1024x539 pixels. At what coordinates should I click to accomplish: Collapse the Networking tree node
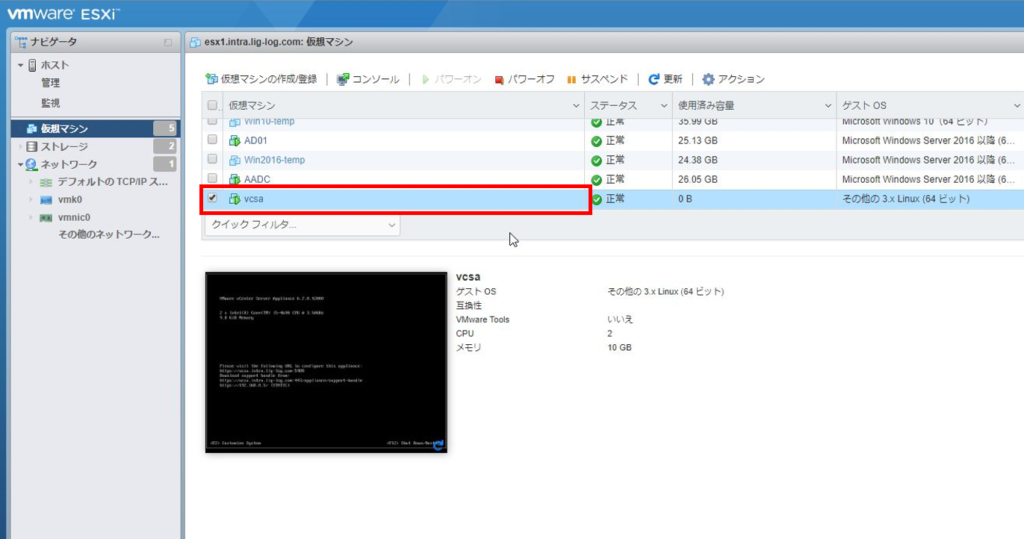click(x=20, y=165)
